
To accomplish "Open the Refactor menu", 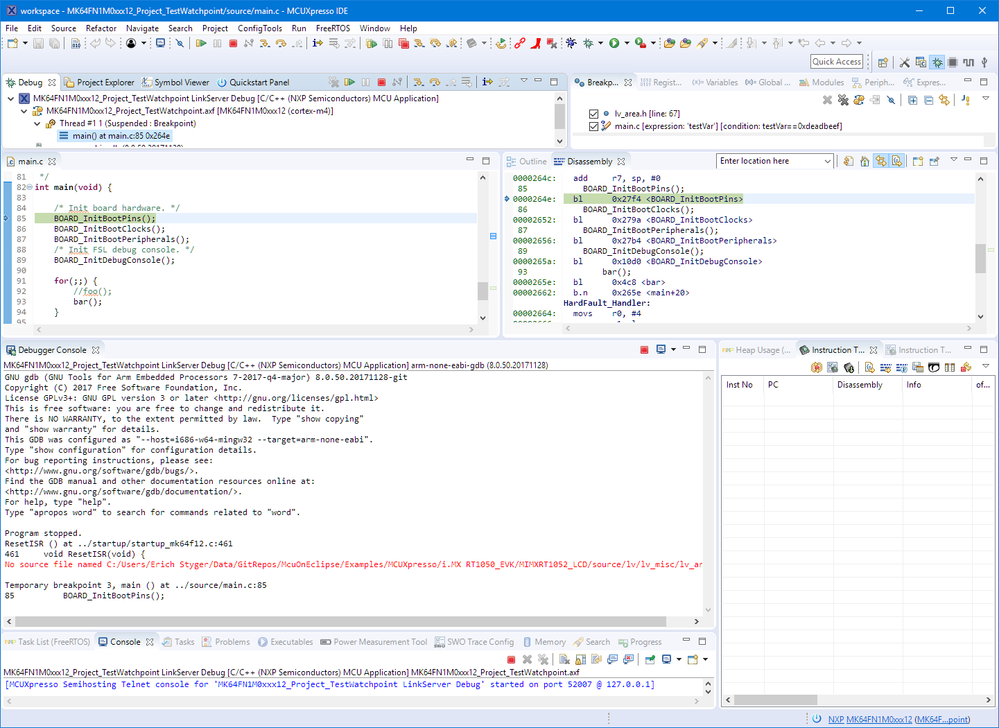I will point(101,28).
